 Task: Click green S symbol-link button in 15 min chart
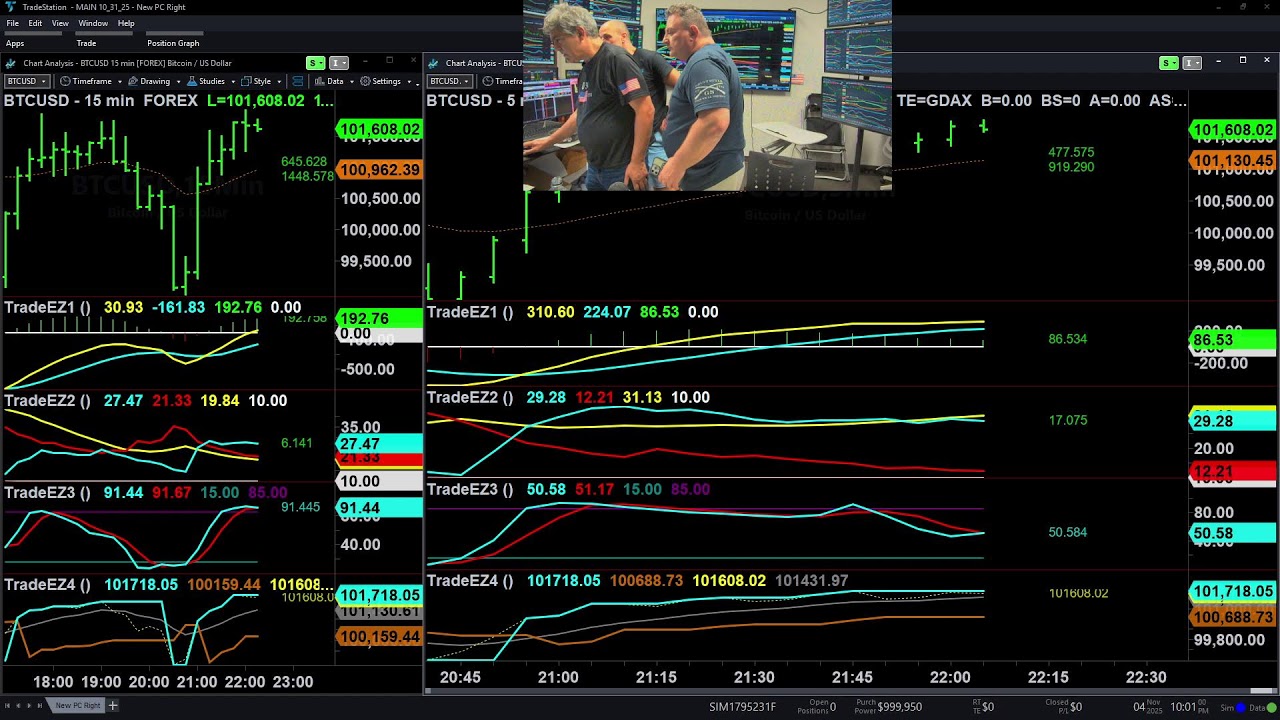point(315,63)
